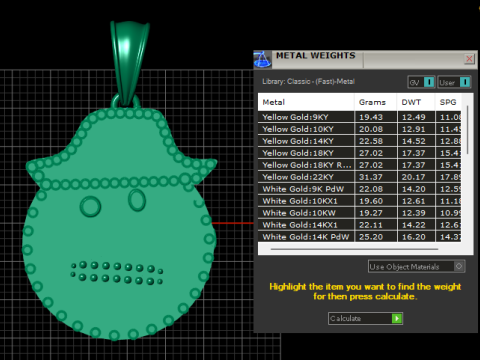
Task: Click the pendant's oval right eye
Action: click(x=137, y=200)
